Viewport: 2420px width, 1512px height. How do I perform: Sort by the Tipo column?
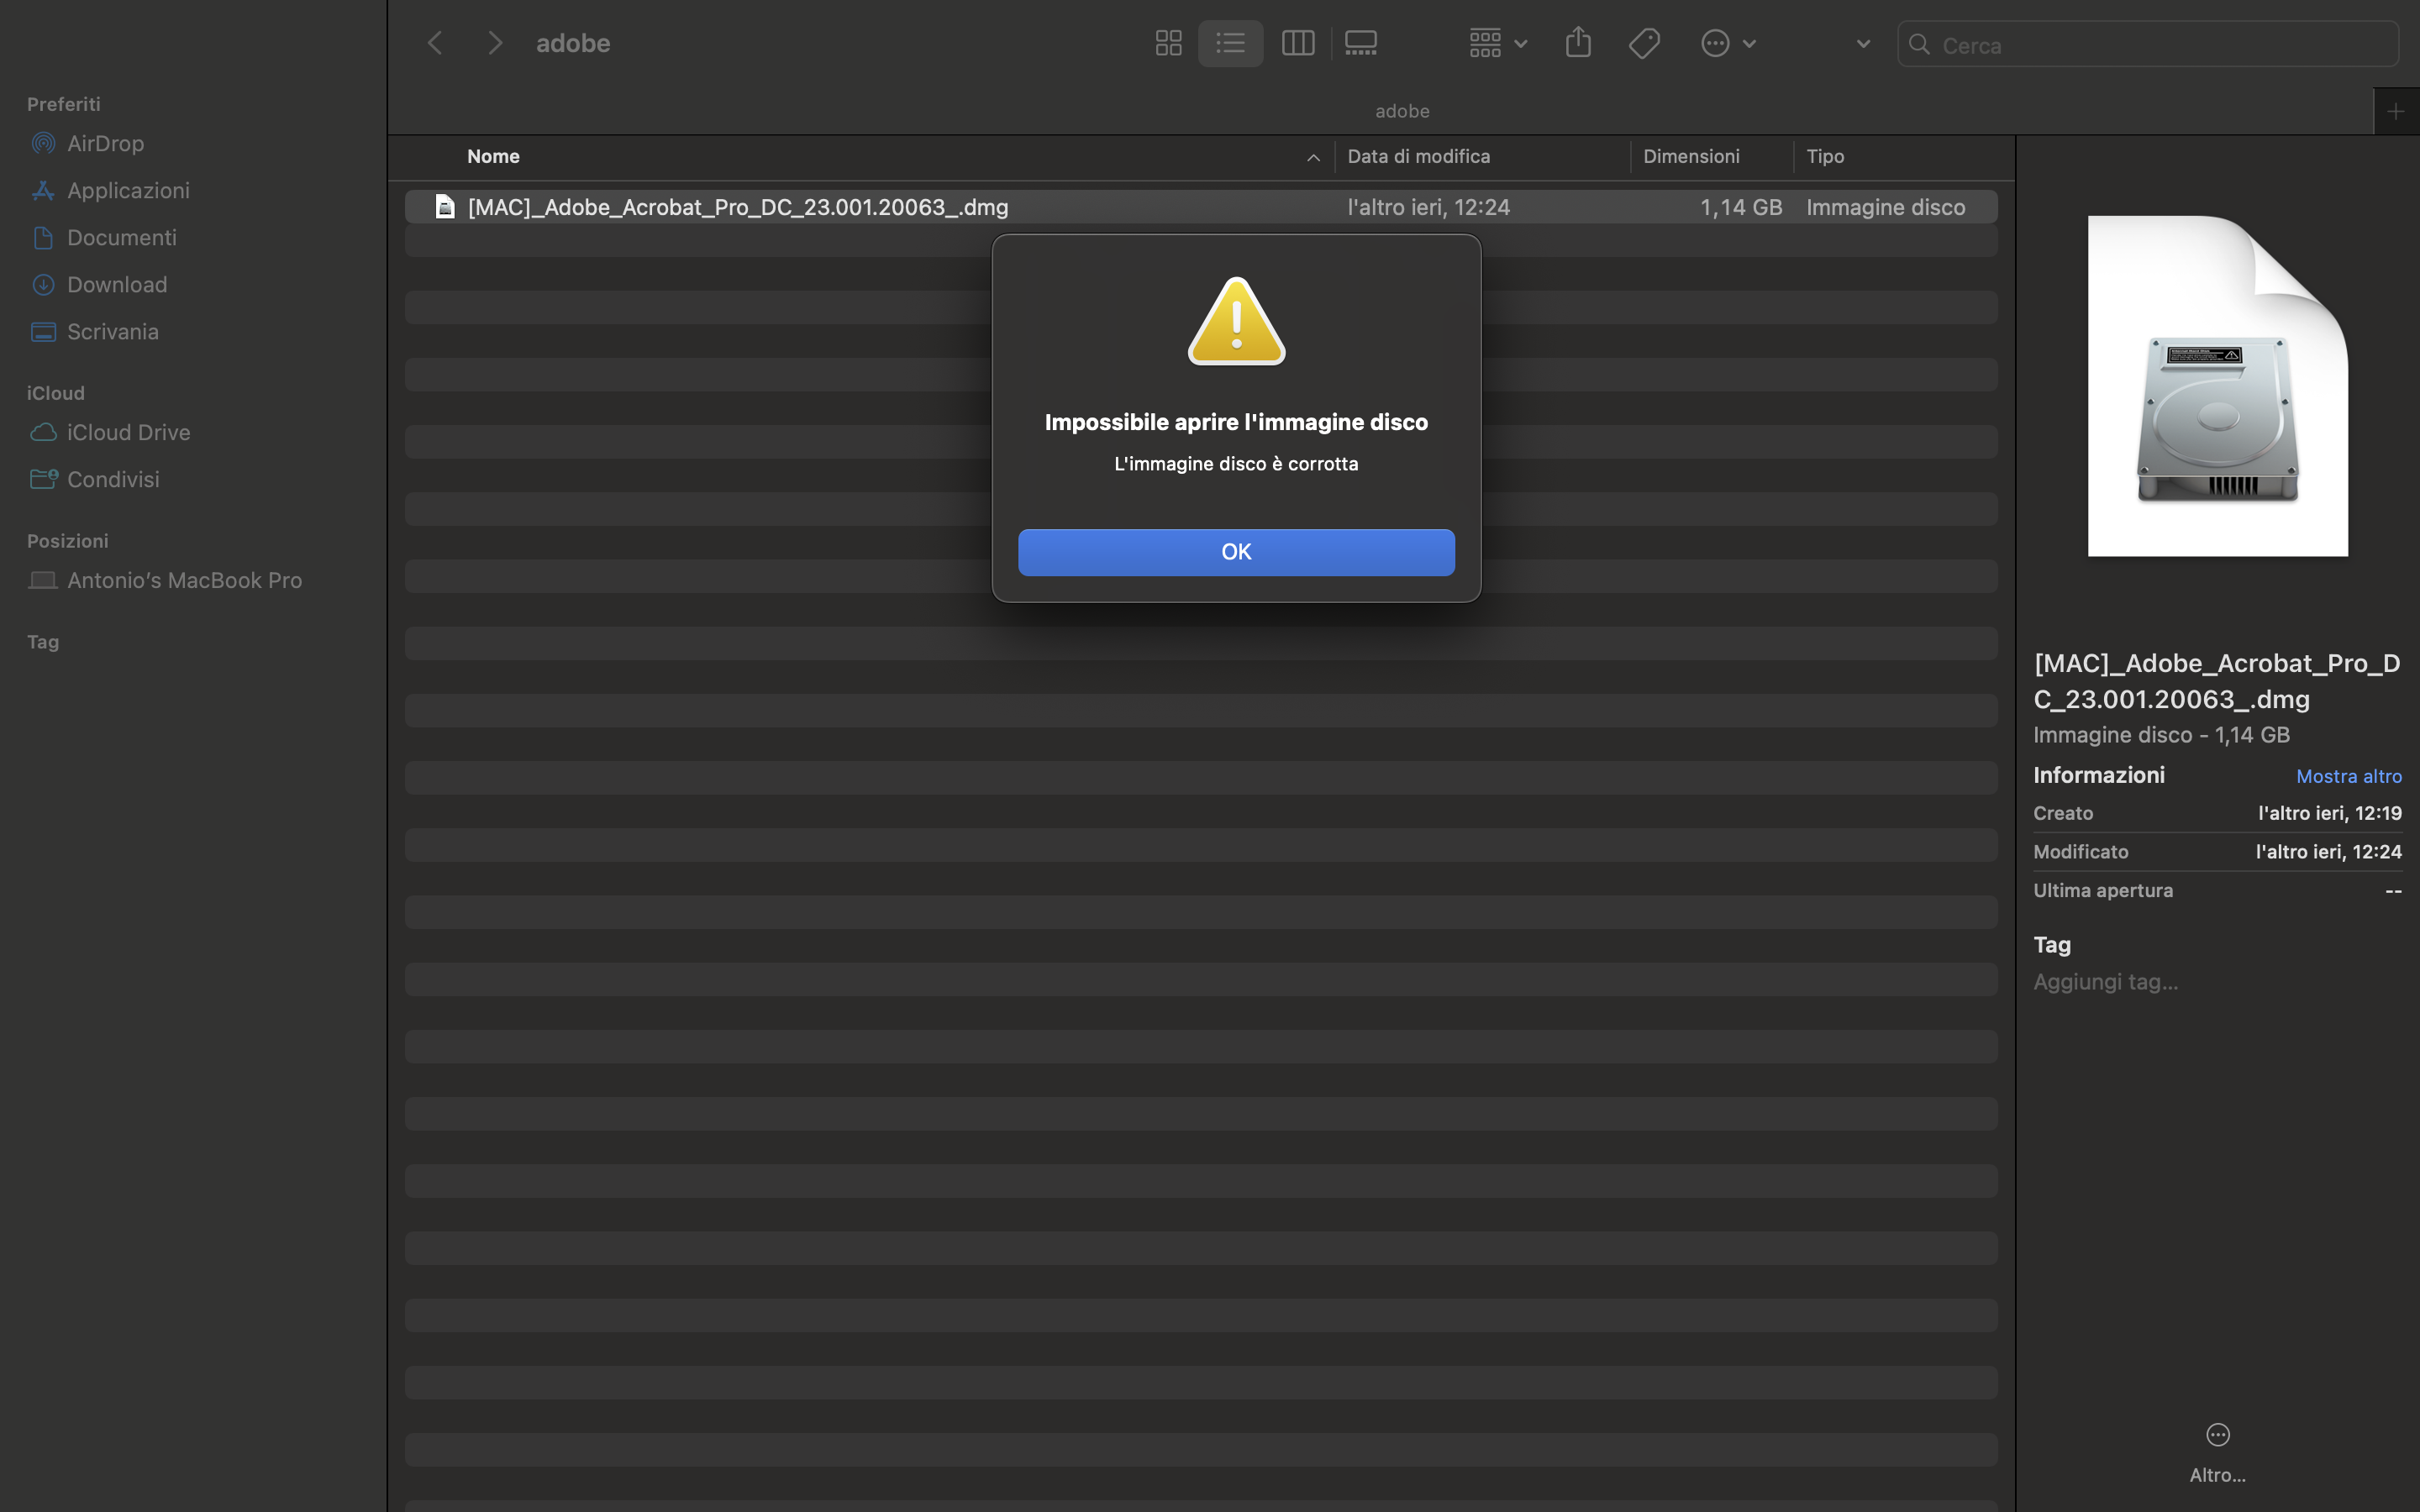[1825, 156]
